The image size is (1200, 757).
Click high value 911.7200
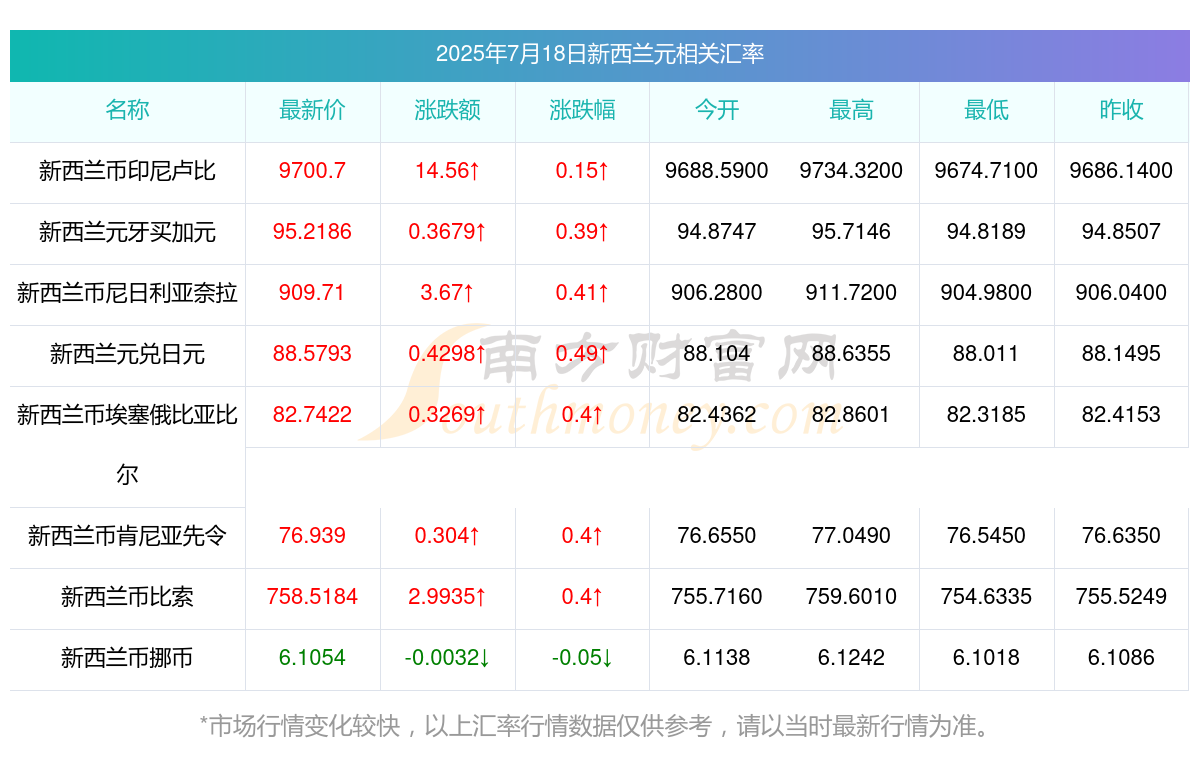coord(851,293)
